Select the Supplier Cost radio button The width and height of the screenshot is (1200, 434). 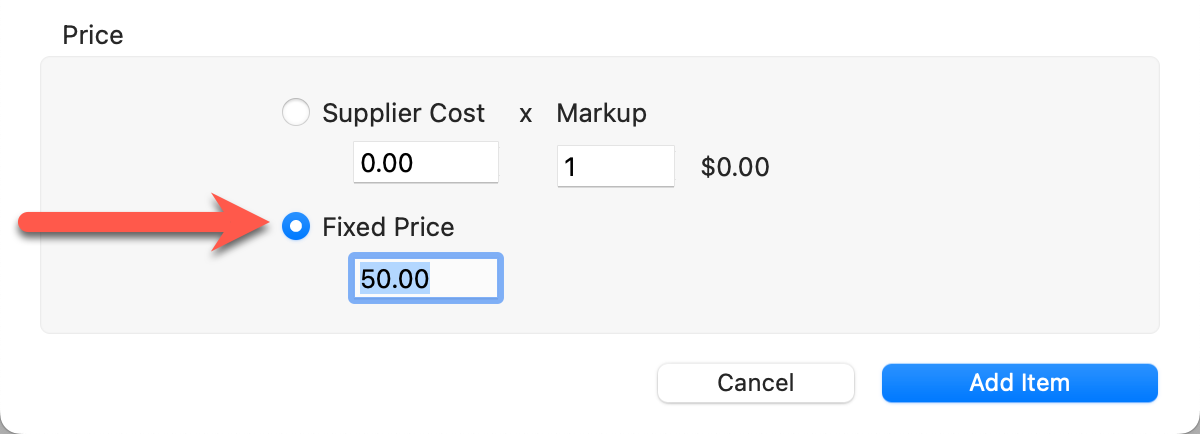tap(296, 113)
